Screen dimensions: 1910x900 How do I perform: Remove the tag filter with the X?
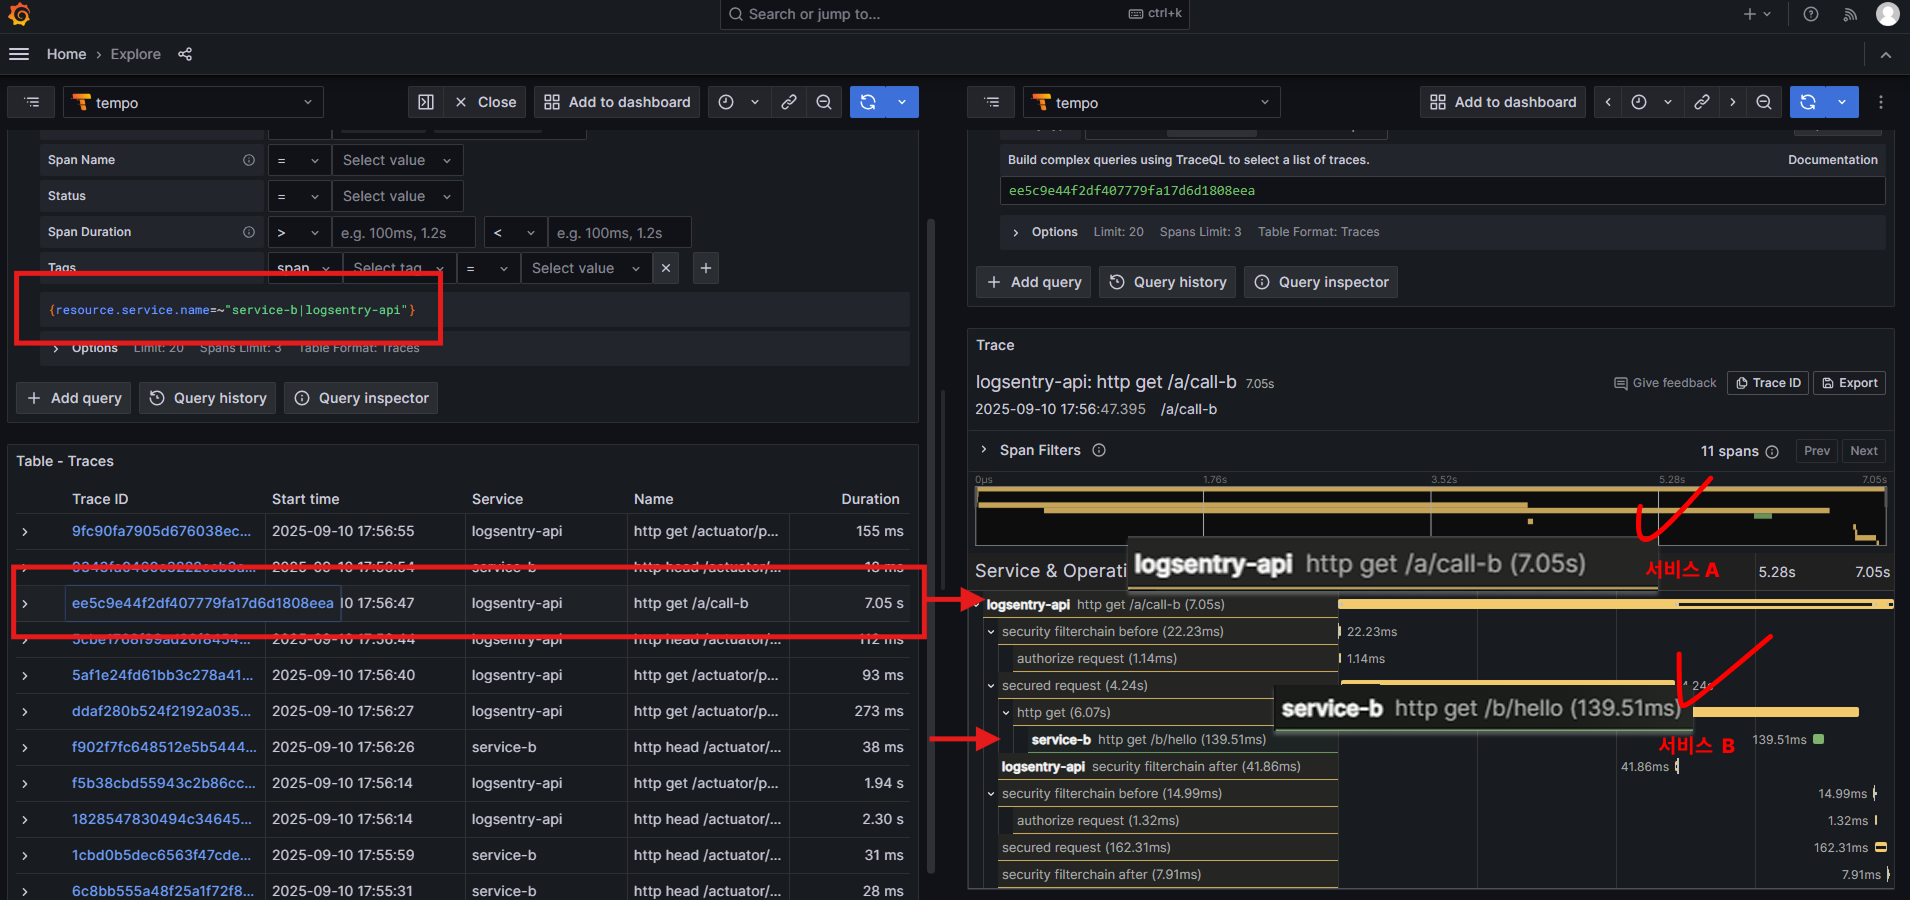click(x=666, y=268)
